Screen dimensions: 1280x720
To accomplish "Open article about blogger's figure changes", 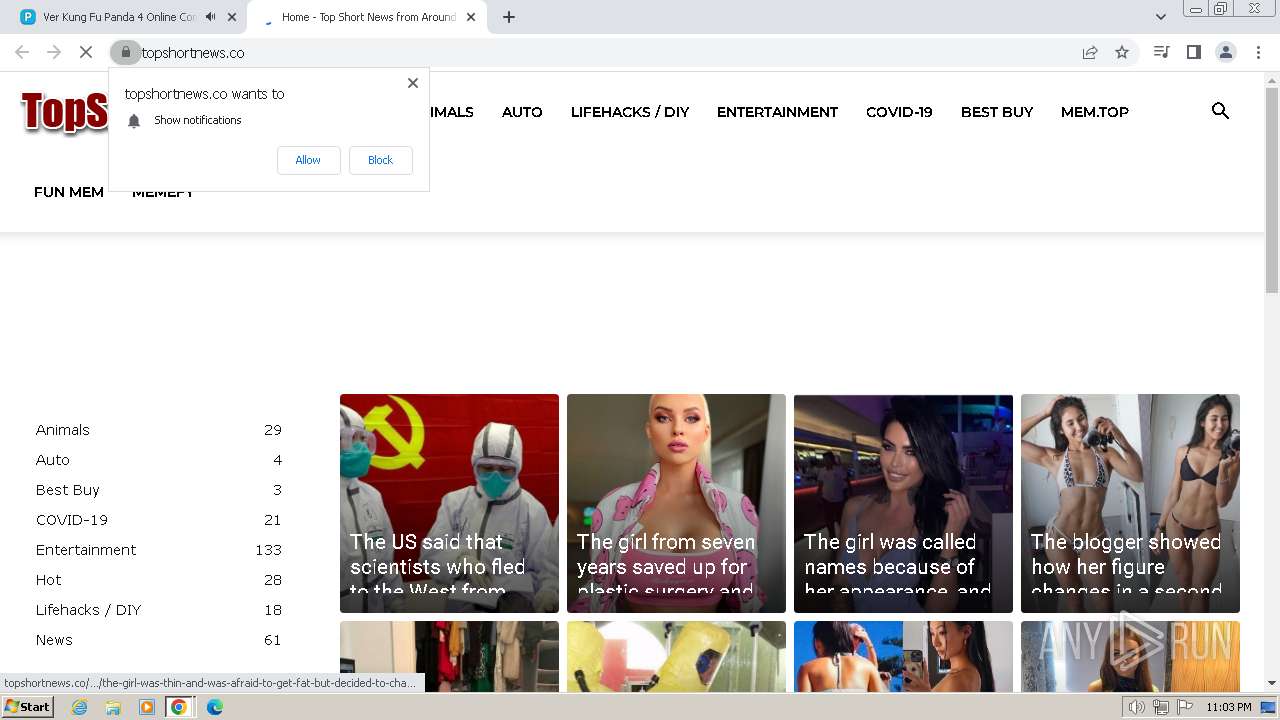I will coord(1130,503).
